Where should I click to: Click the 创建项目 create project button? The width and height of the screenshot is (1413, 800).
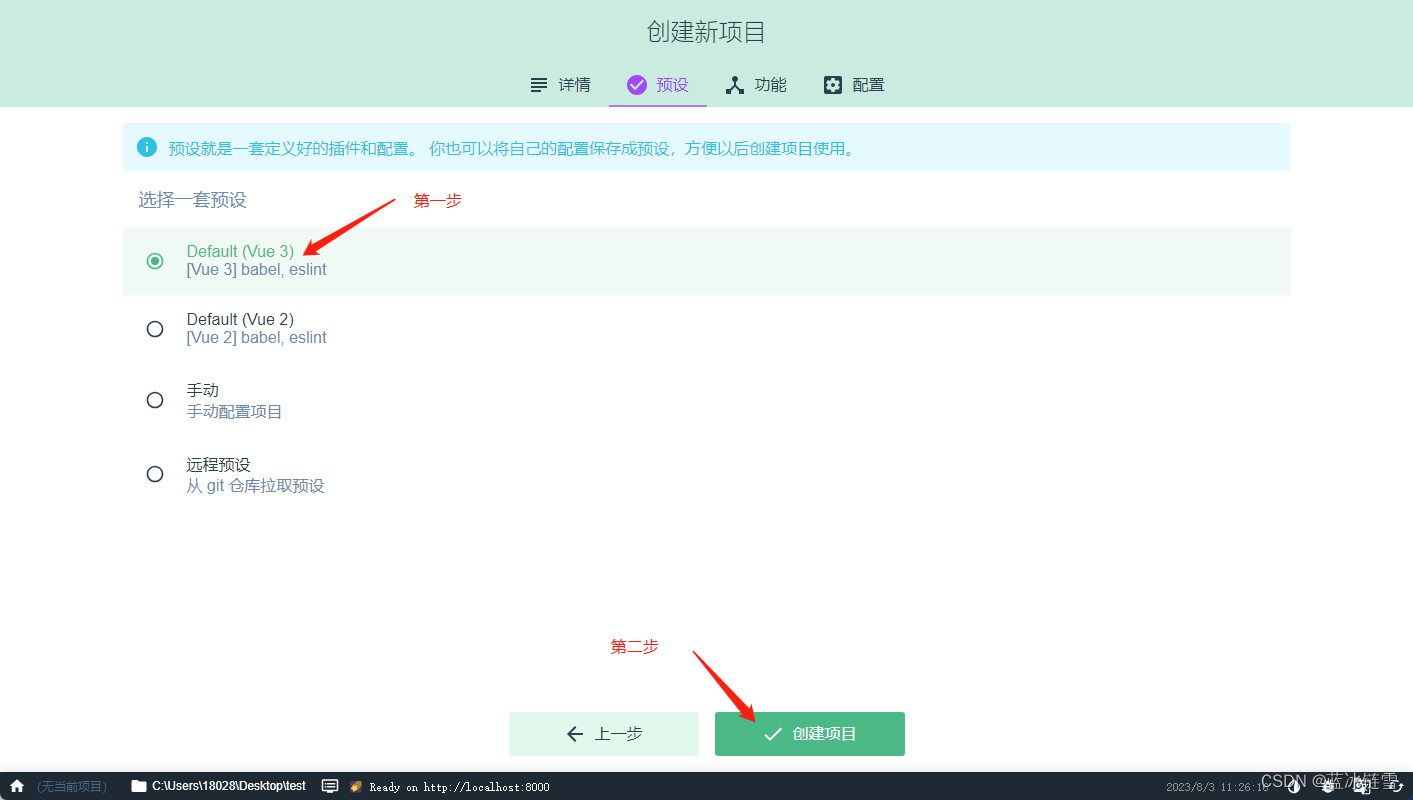(x=810, y=734)
